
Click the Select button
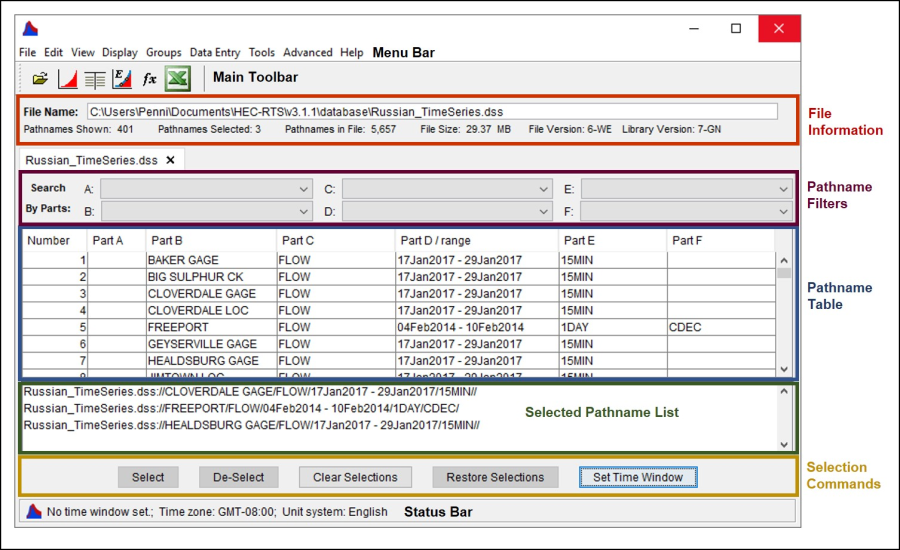pos(148,477)
